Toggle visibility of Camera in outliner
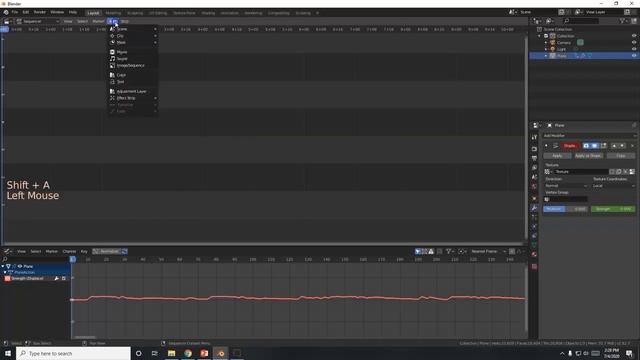The width and height of the screenshot is (640, 360). tap(634, 42)
